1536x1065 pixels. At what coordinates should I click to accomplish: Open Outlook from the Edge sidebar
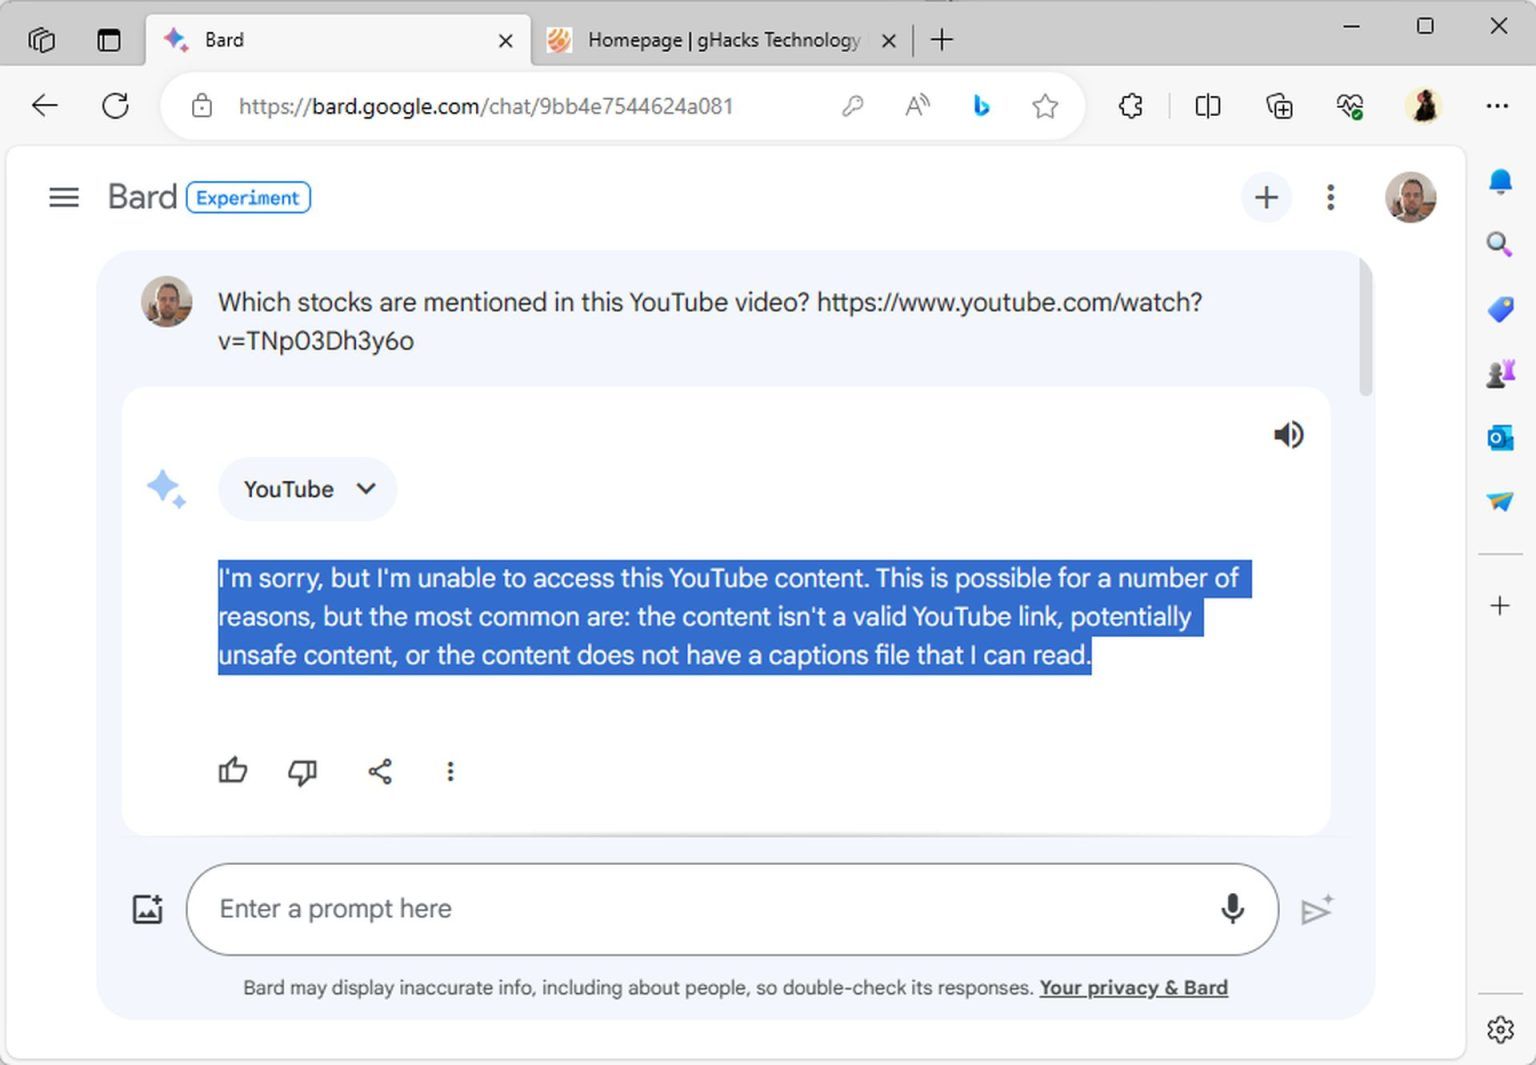1499,437
